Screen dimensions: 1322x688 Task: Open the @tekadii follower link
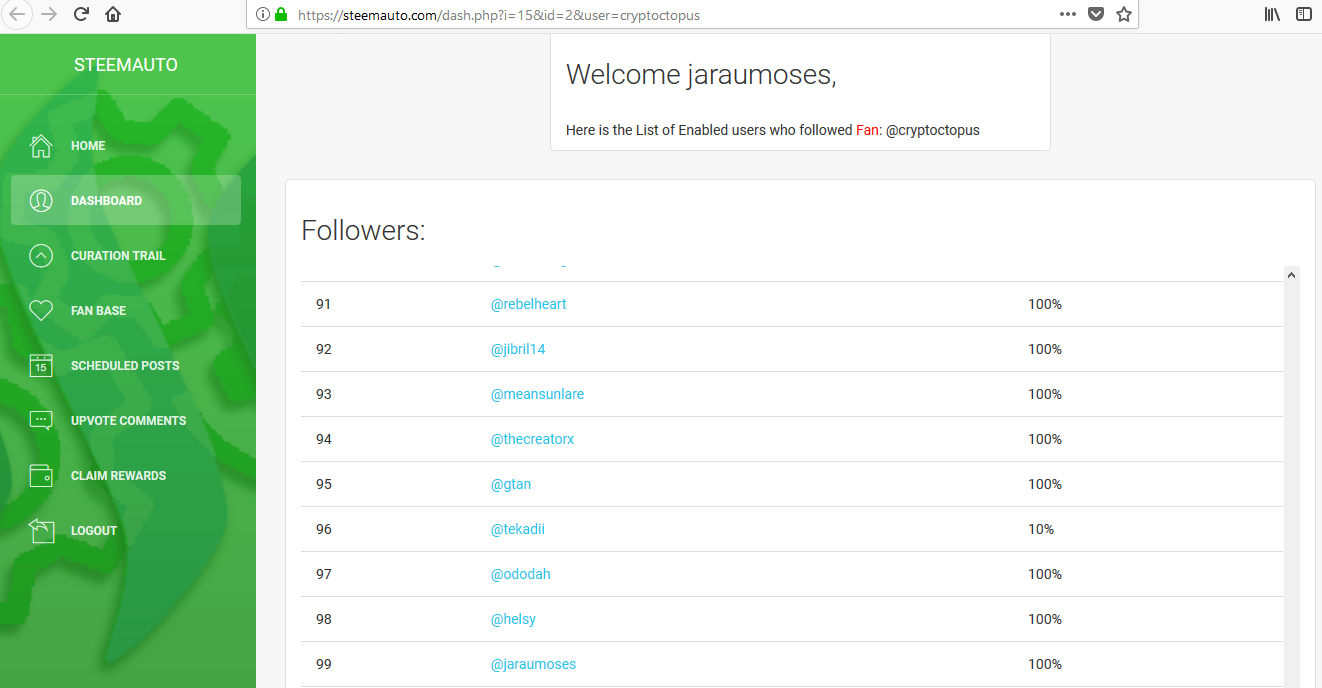517,529
